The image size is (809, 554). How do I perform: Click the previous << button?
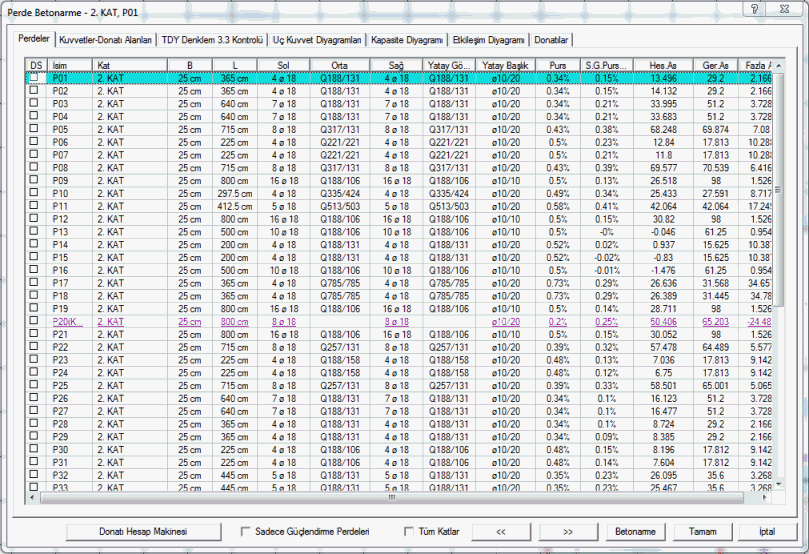tap(501, 531)
